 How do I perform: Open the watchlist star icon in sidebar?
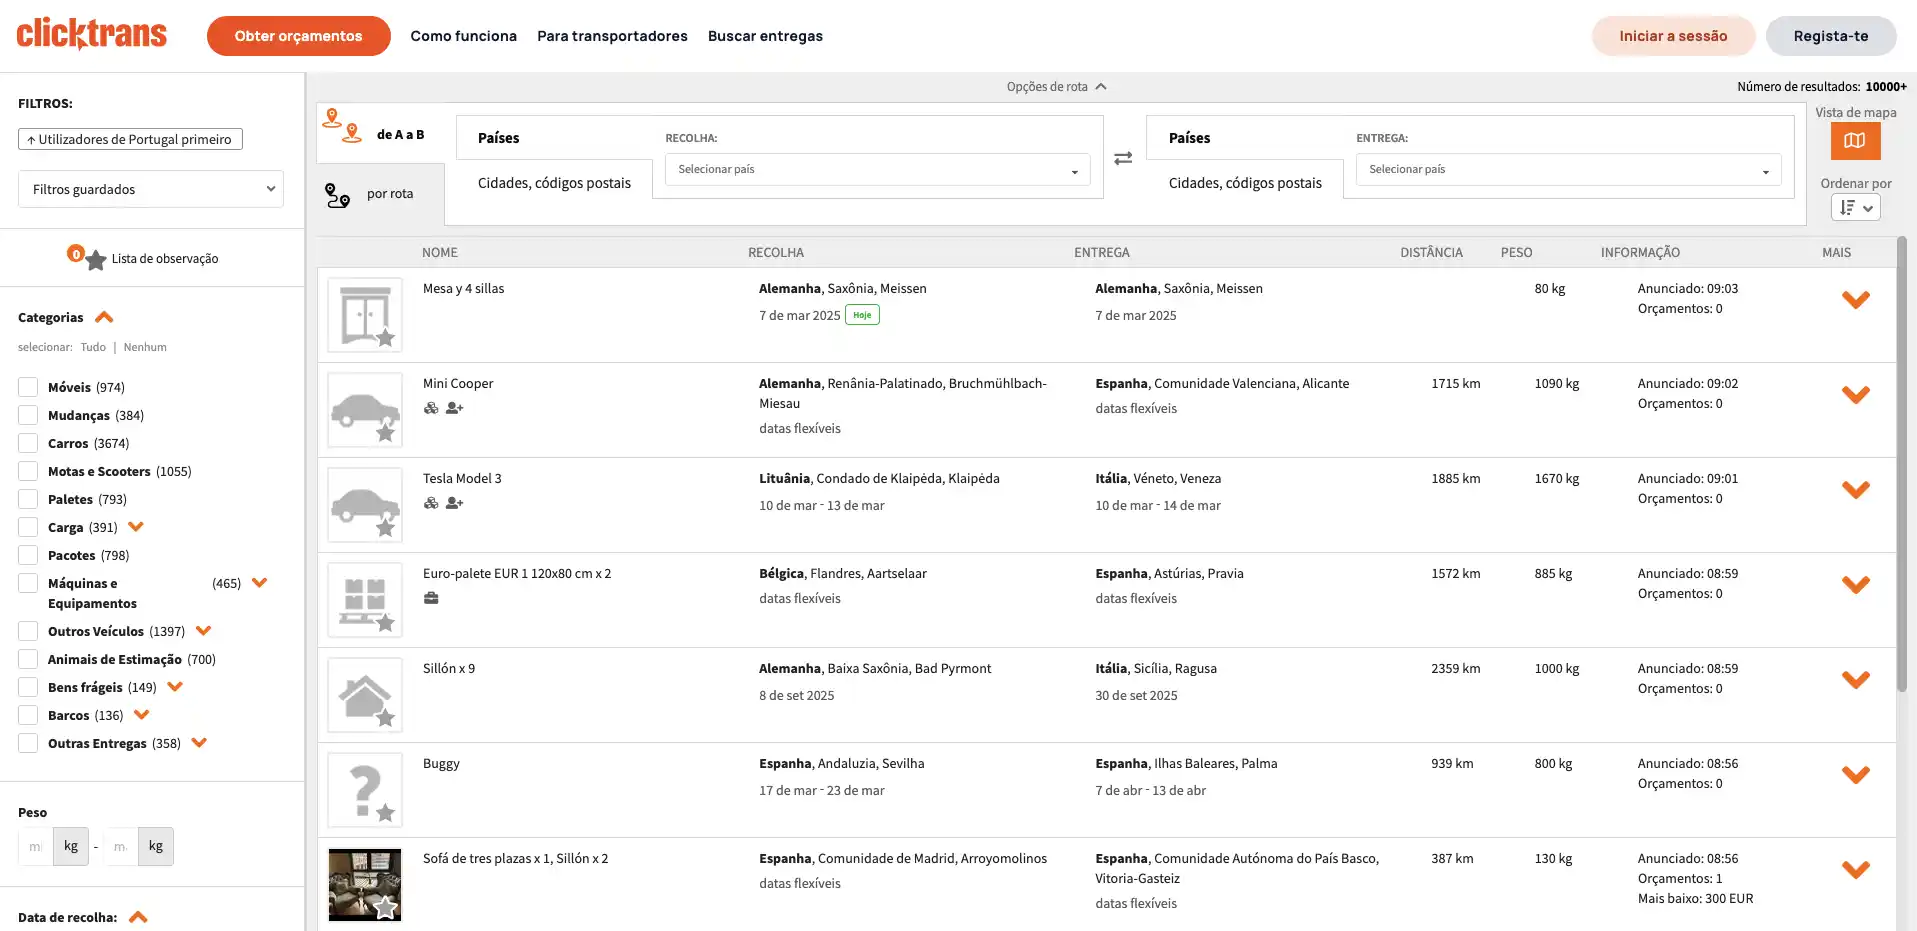95,260
